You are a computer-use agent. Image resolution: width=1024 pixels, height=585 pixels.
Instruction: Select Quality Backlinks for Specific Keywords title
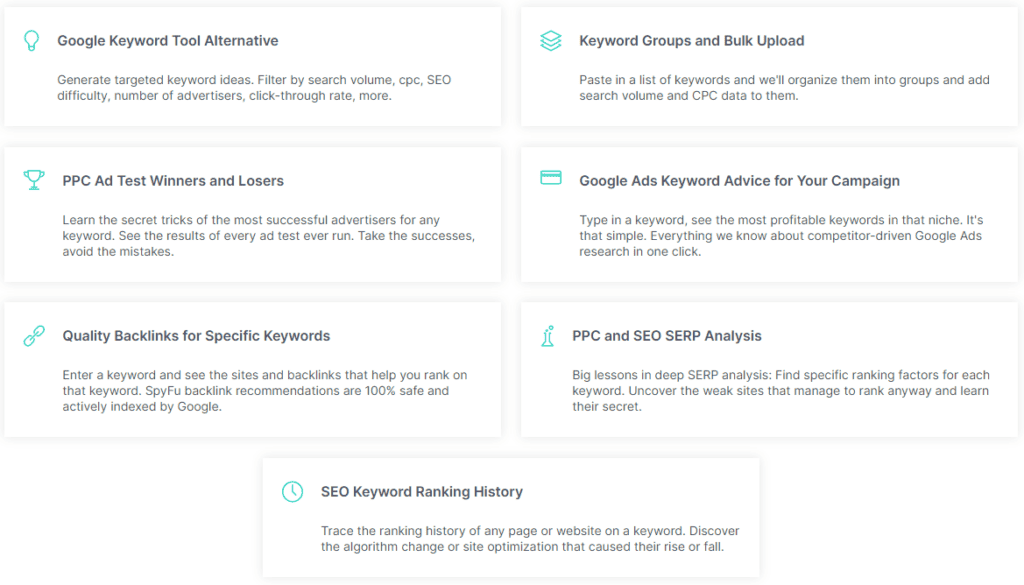point(197,336)
